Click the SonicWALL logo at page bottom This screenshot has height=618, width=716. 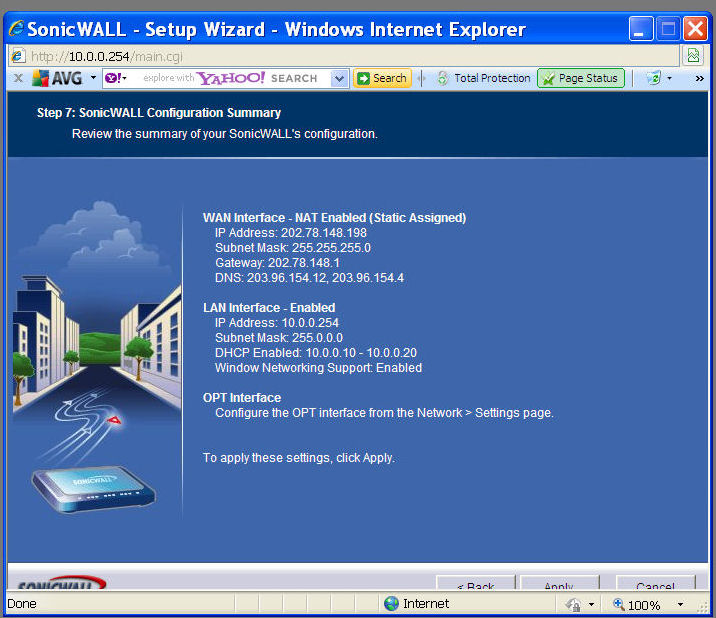60,583
